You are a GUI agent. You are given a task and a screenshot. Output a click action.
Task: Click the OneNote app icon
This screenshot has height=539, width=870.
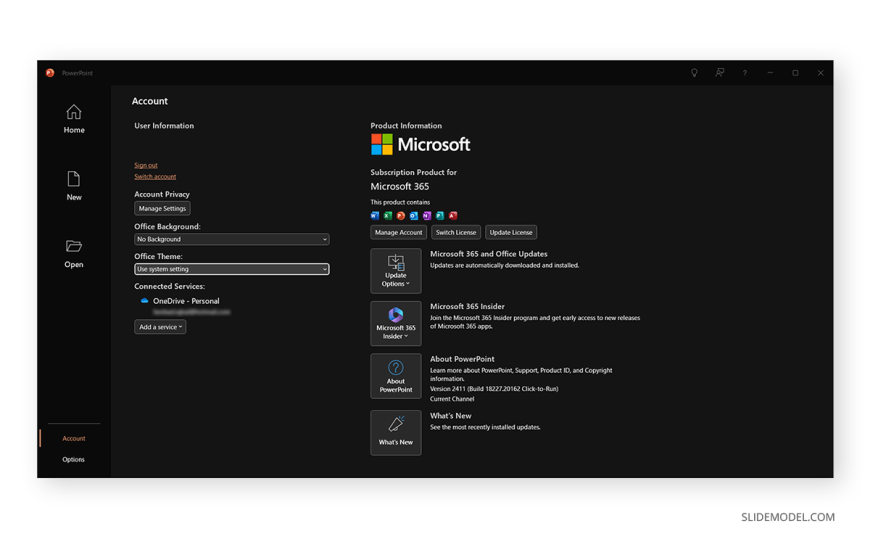[x=427, y=215]
